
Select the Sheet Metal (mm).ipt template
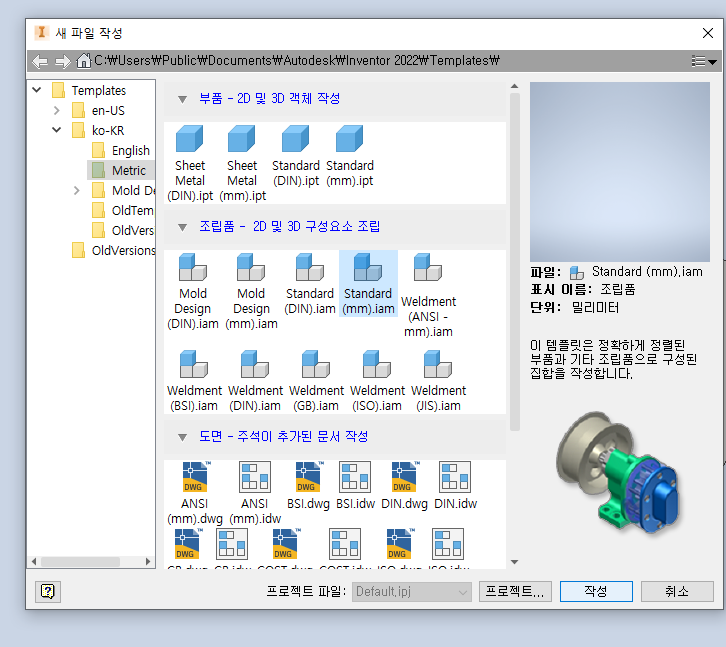242,163
